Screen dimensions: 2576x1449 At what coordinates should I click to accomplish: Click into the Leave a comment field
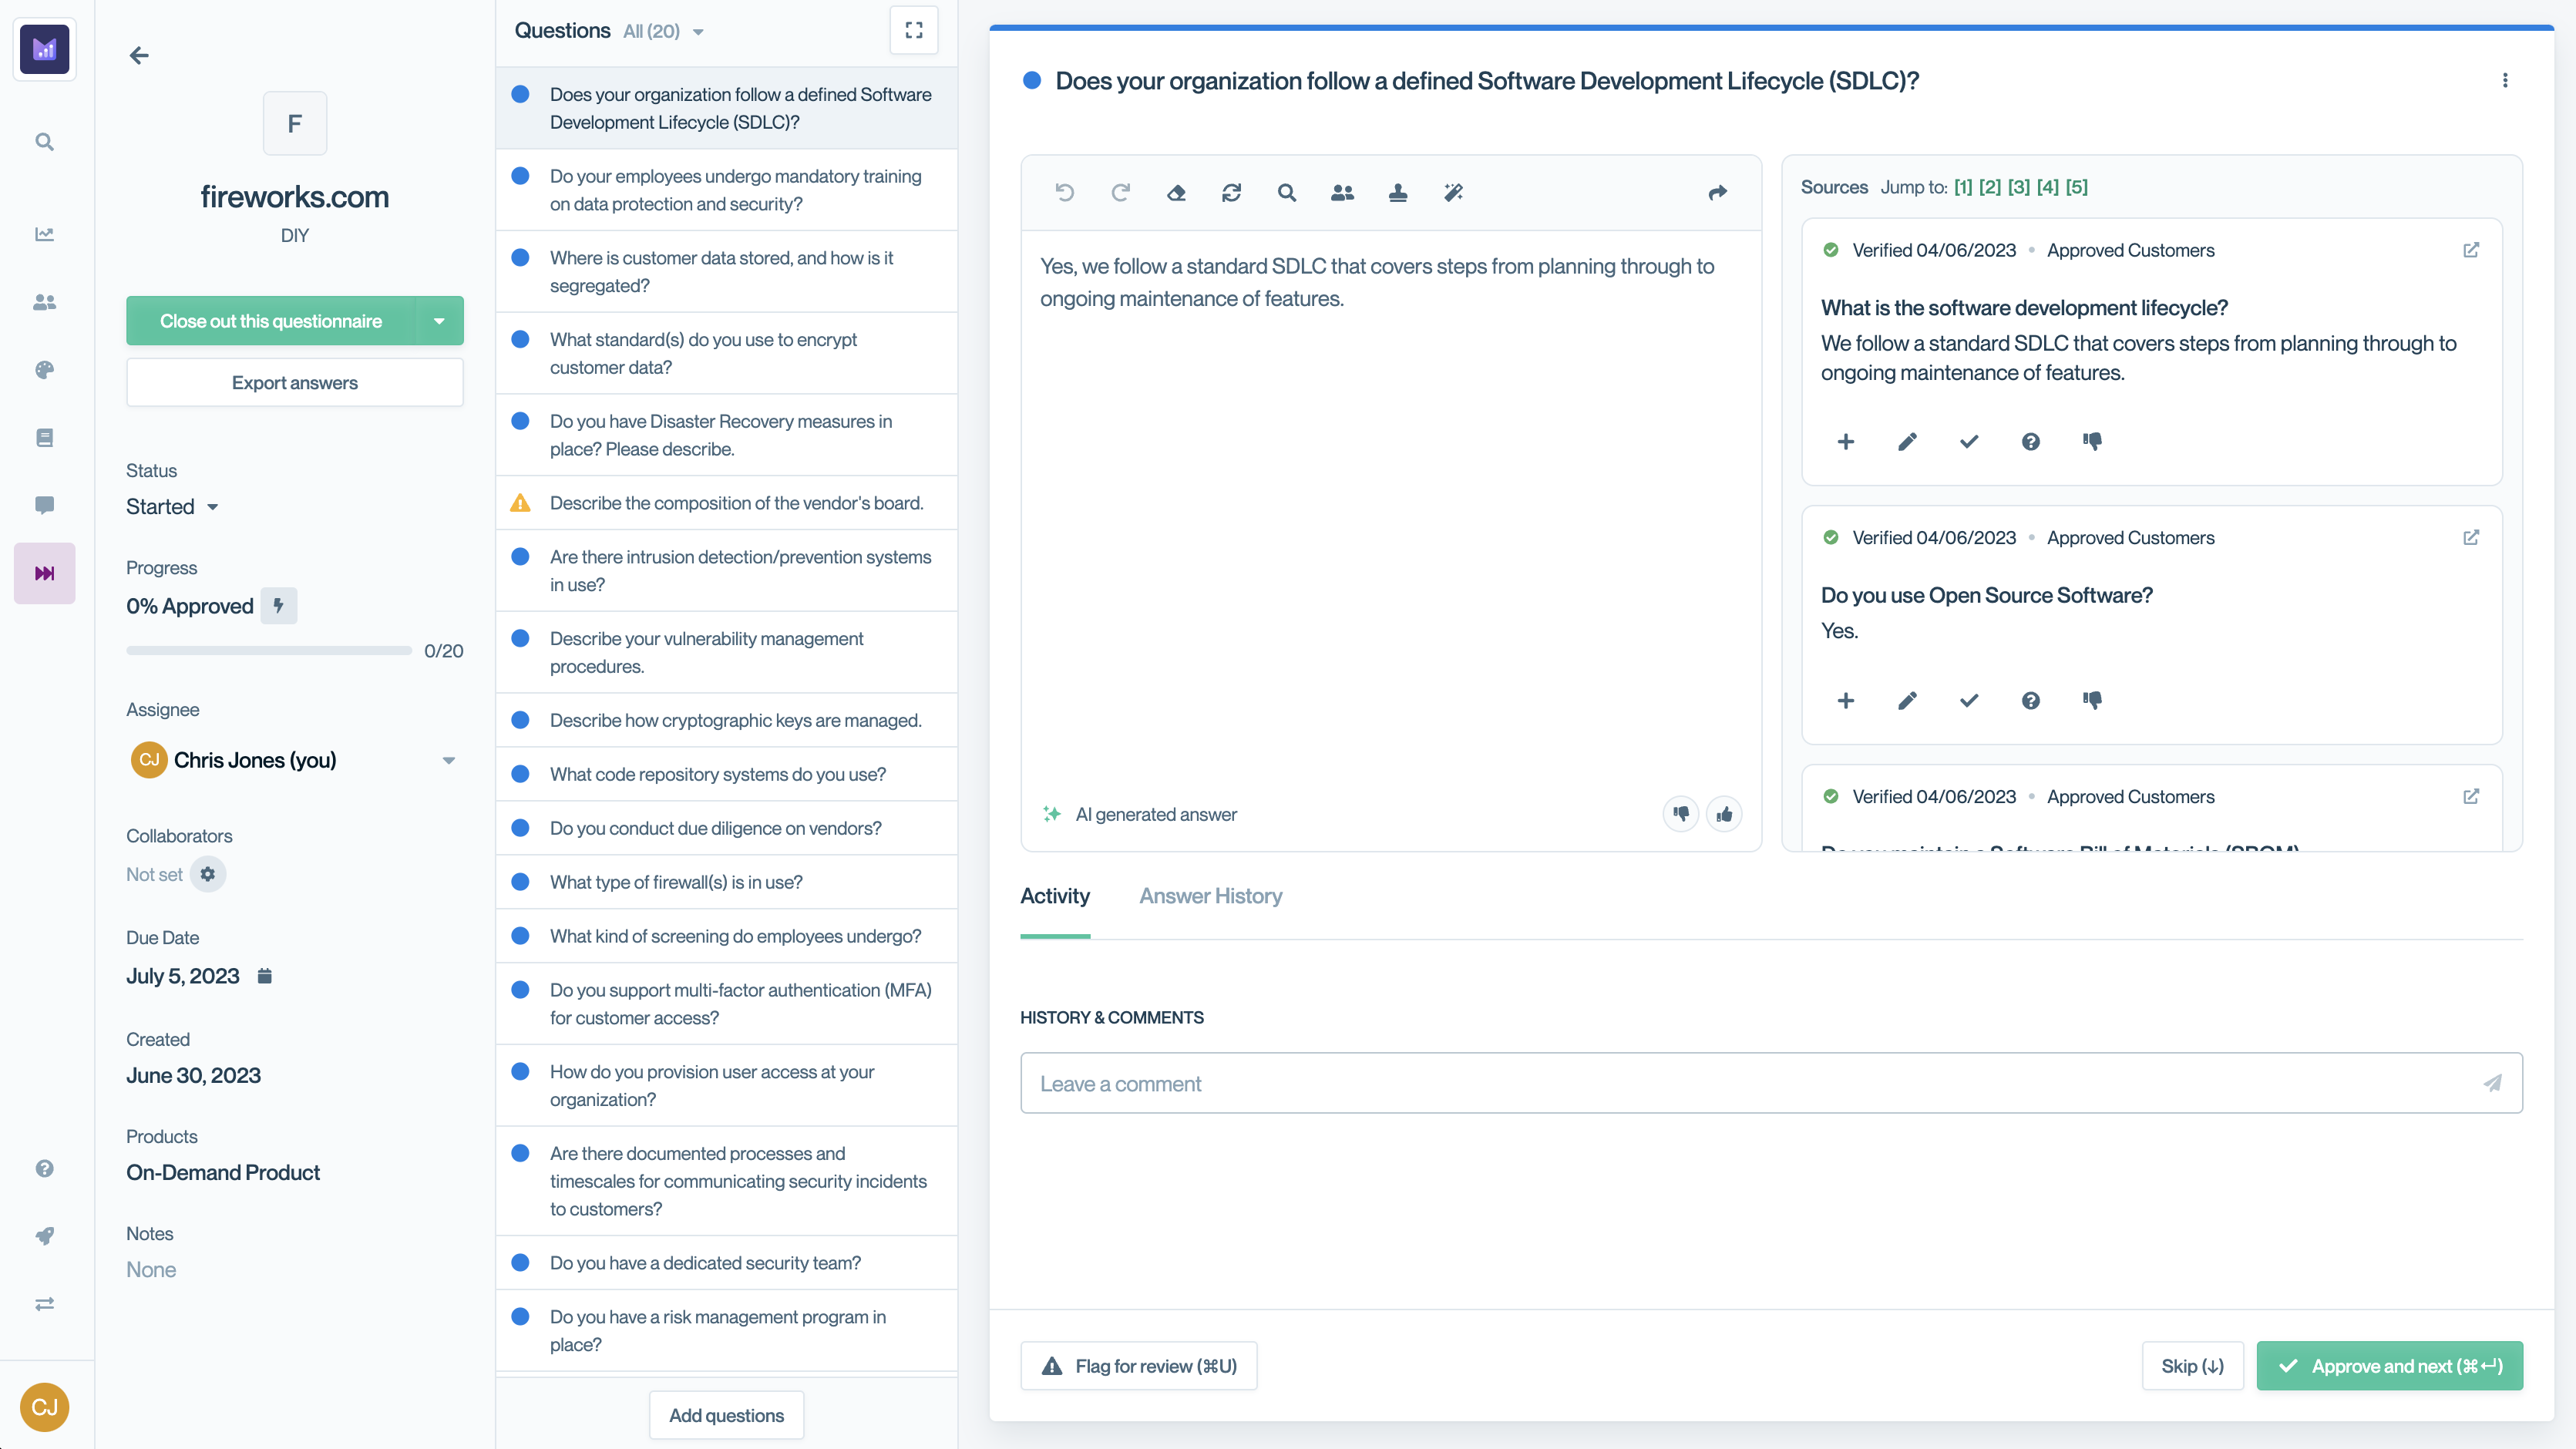[x=1750, y=1083]
